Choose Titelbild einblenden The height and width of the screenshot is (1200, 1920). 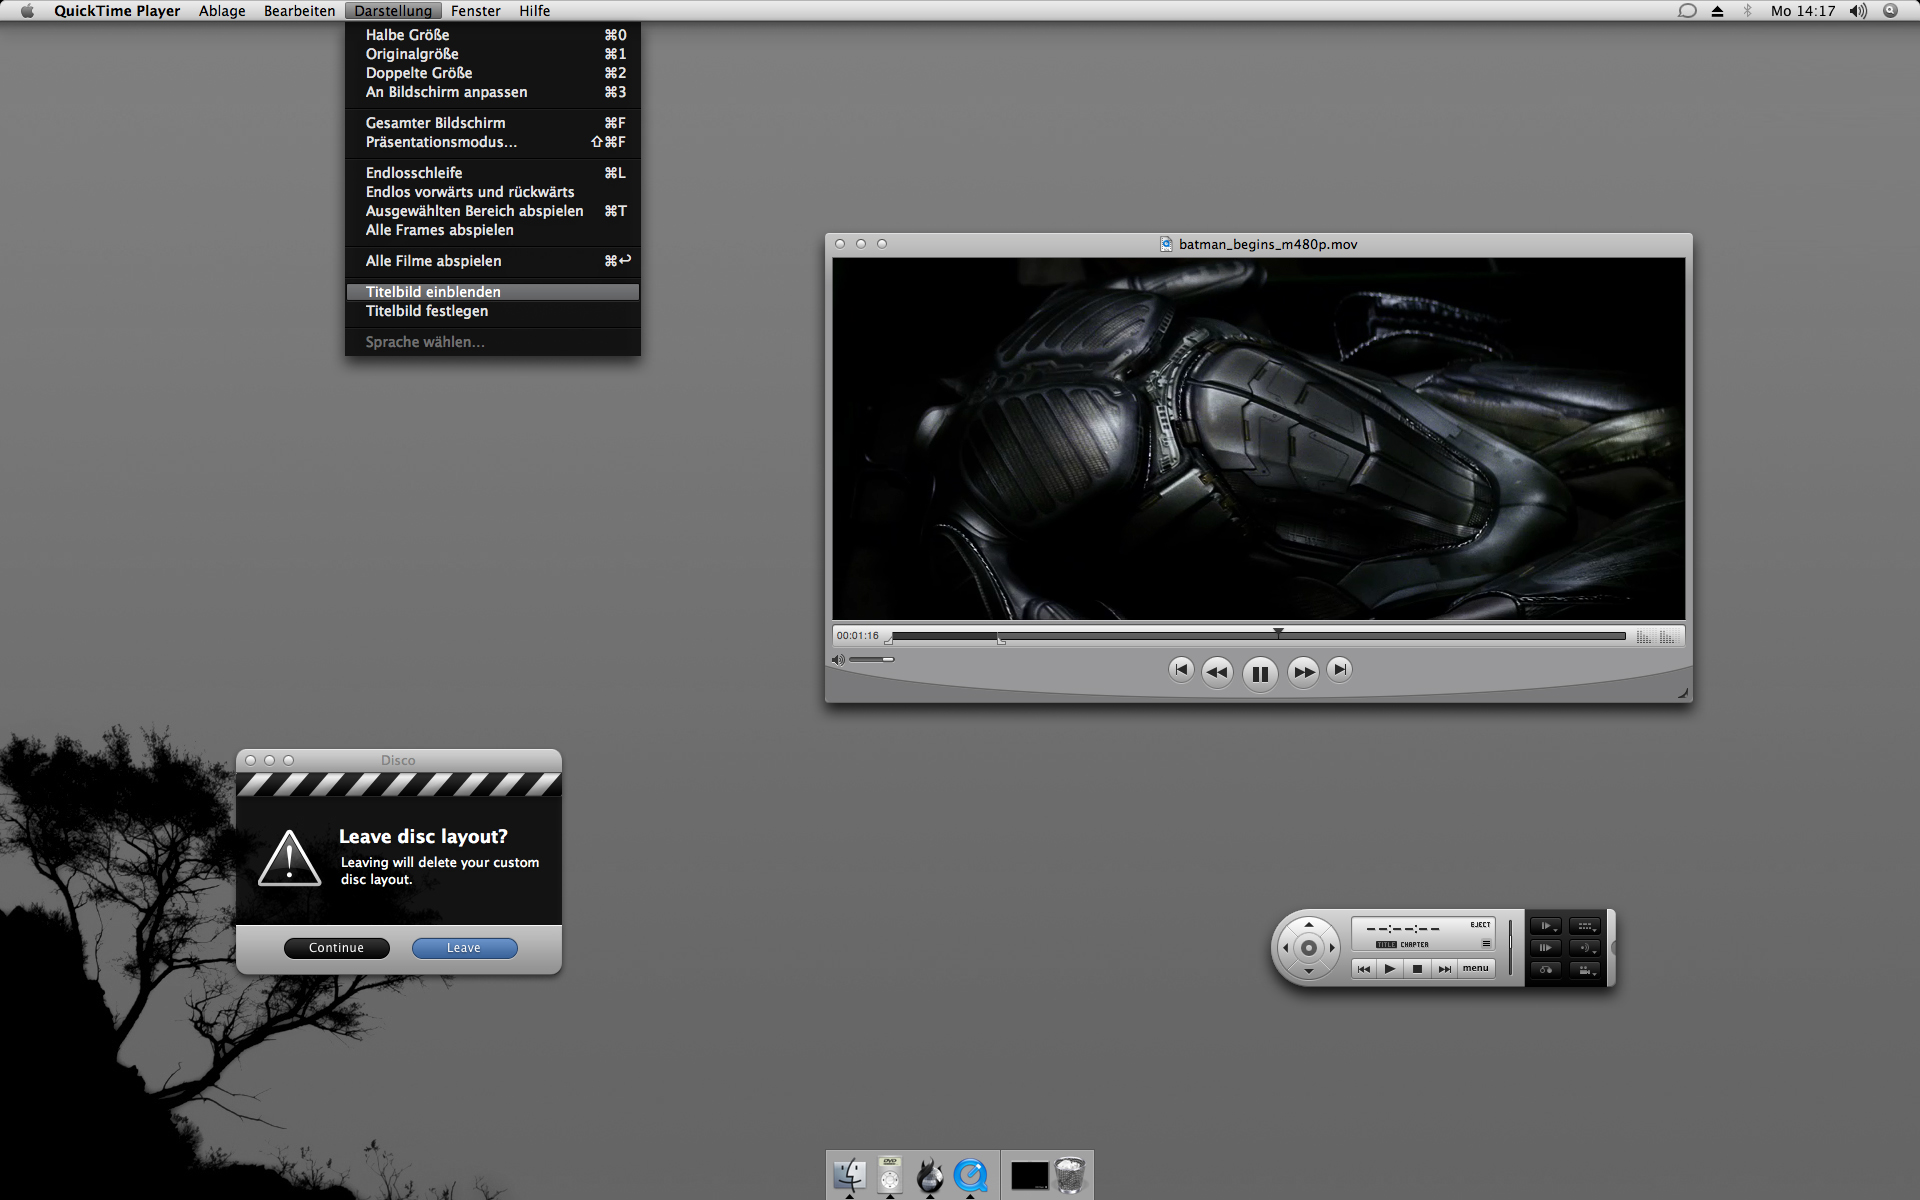point(493,292)
